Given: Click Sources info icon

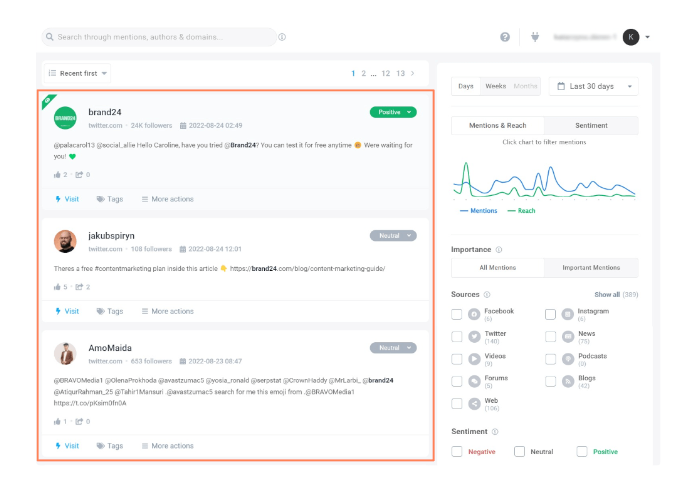Looking at the screenshot, I should coord(487,295).
